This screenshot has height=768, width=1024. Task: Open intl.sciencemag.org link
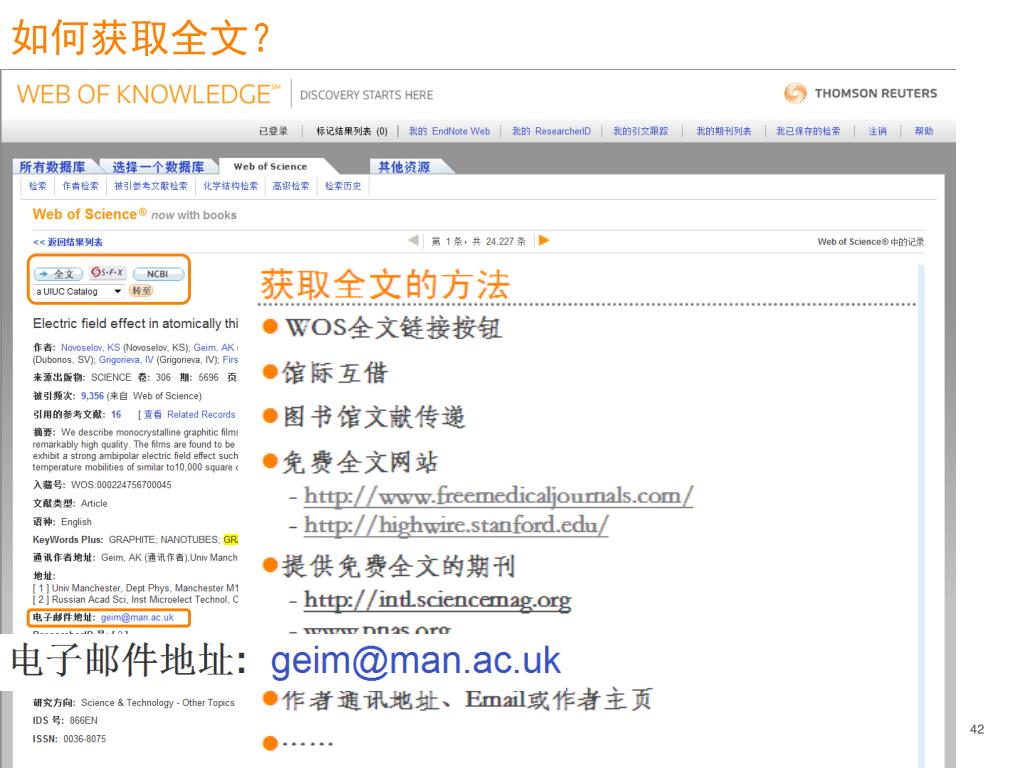tap(438, 600)
